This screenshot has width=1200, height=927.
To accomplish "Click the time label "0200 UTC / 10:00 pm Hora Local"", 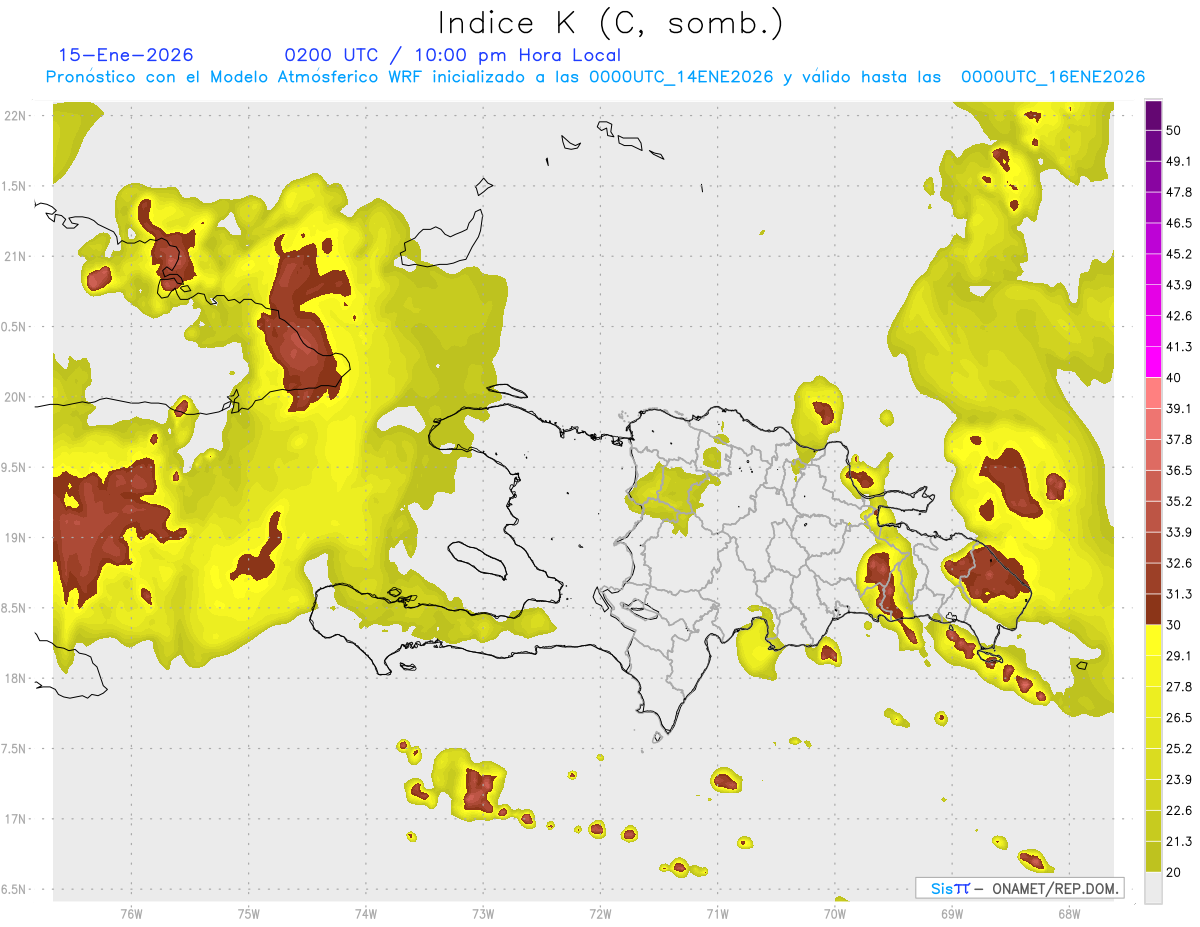I will click(452, 55).
